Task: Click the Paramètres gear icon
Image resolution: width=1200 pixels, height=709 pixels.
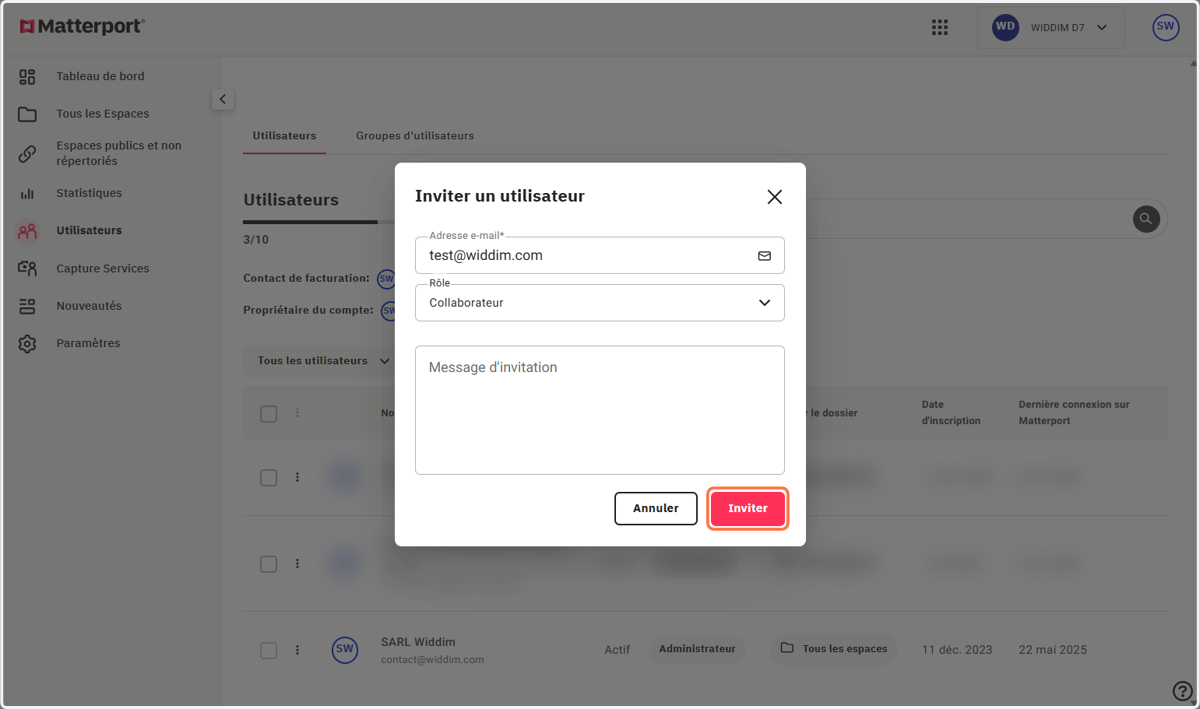Action: (27, 344)
